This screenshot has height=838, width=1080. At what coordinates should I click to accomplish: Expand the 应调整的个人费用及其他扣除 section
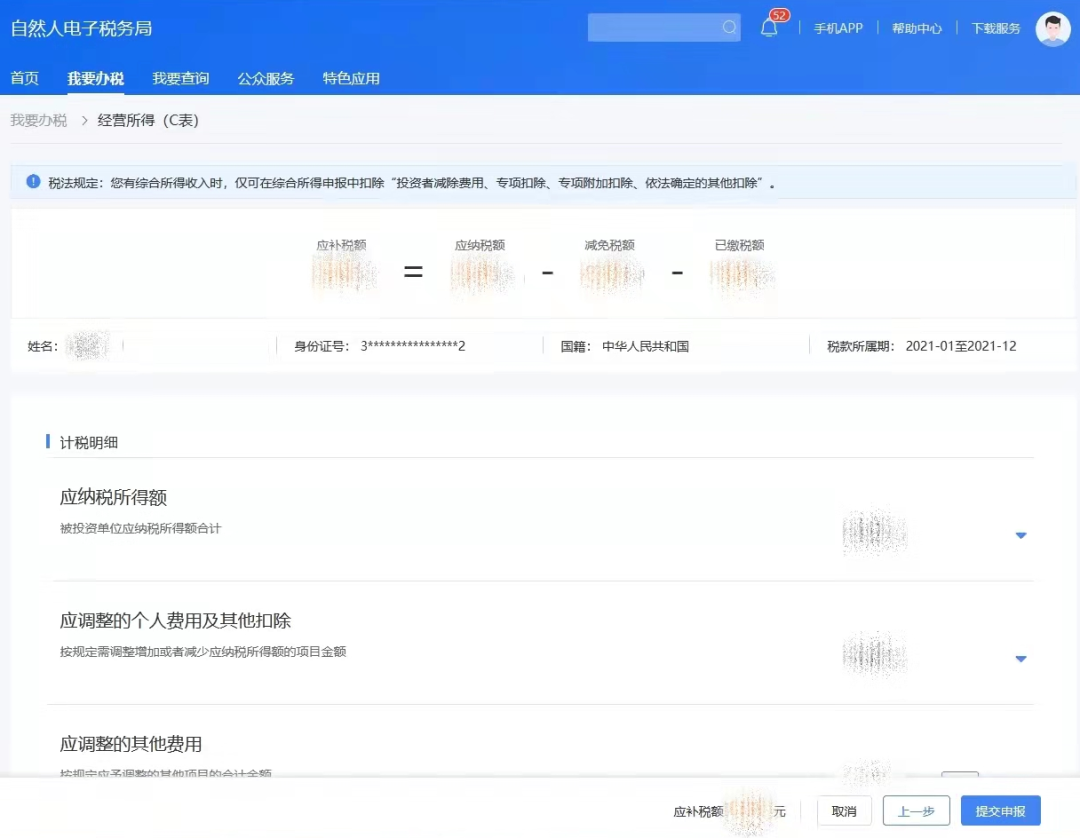click(x=1021, y=659)
